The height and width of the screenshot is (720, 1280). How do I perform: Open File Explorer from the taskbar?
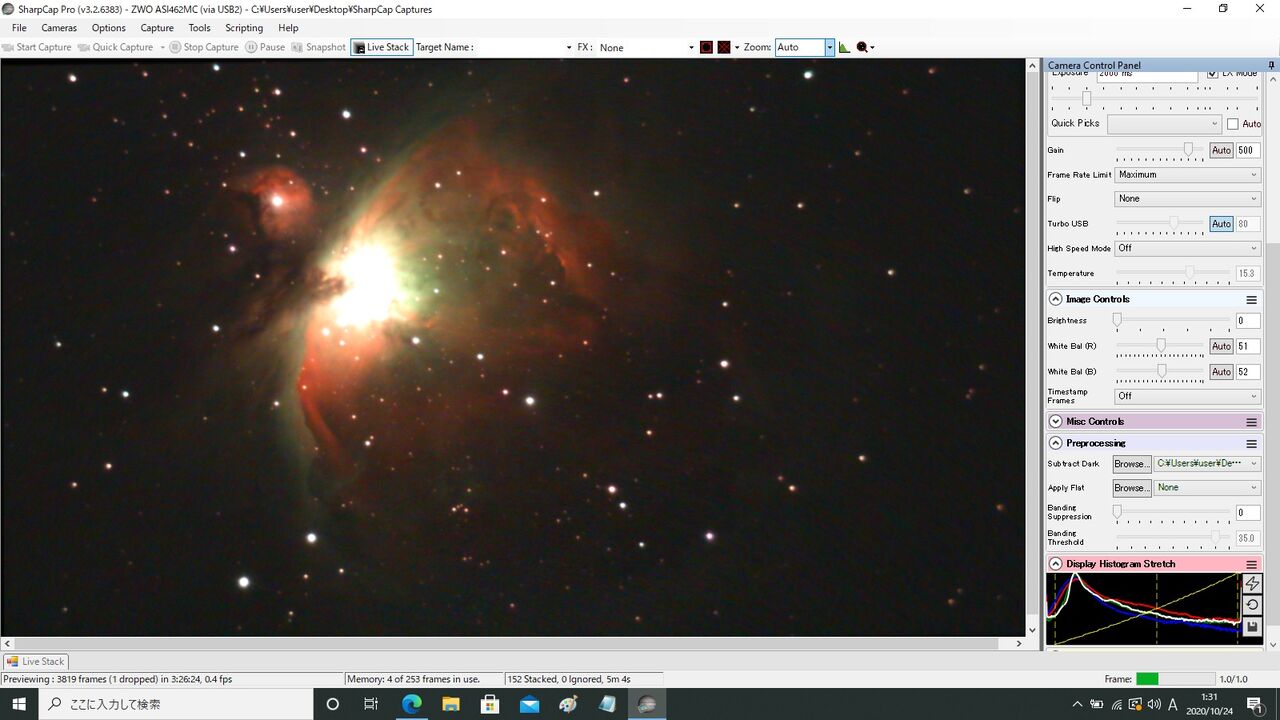tap(450, 704)
